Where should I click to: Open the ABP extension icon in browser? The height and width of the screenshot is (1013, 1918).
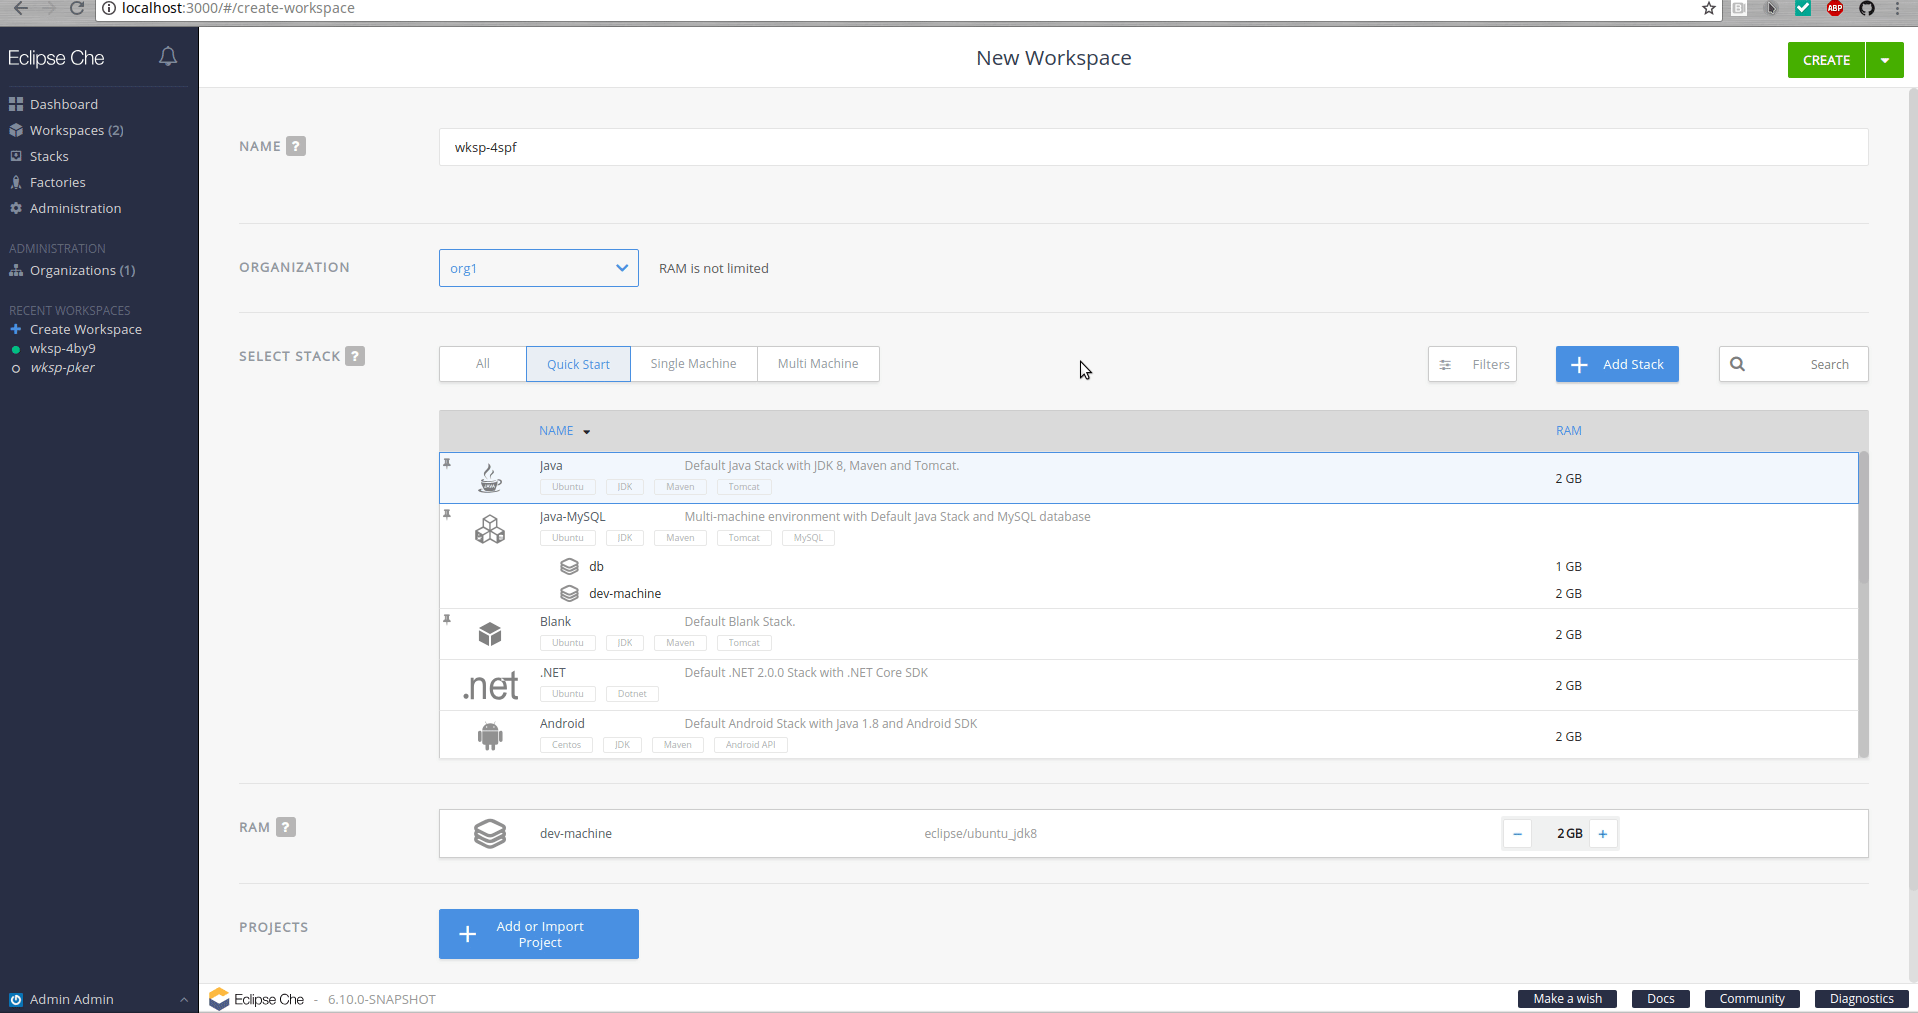point(1835,8)
